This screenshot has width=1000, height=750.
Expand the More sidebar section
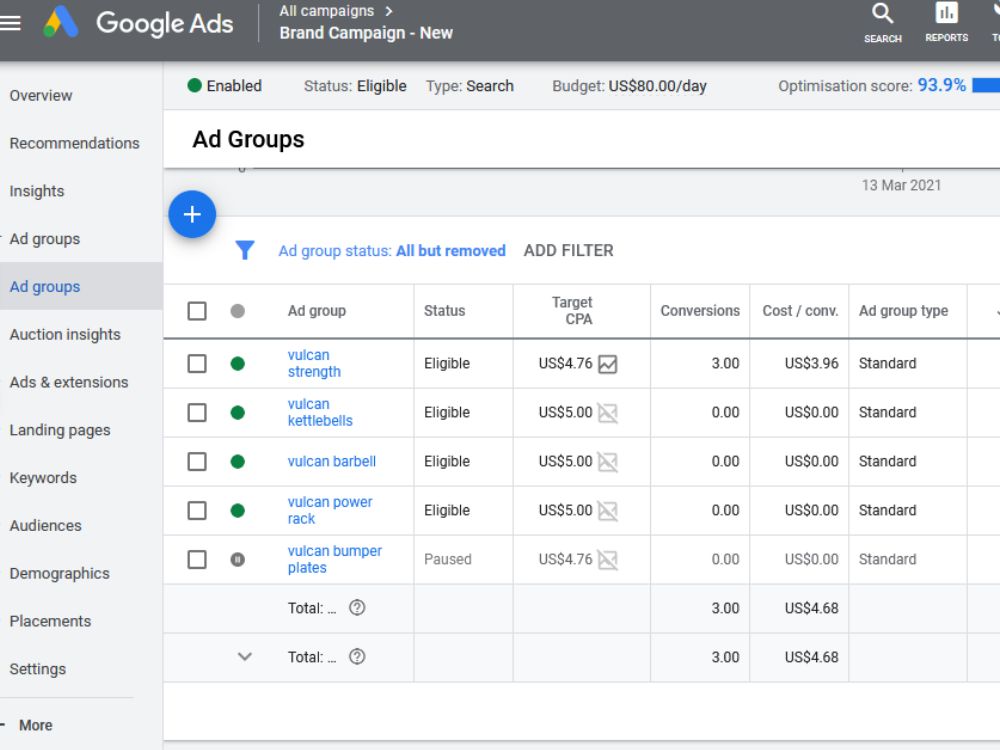pos(3,724)
